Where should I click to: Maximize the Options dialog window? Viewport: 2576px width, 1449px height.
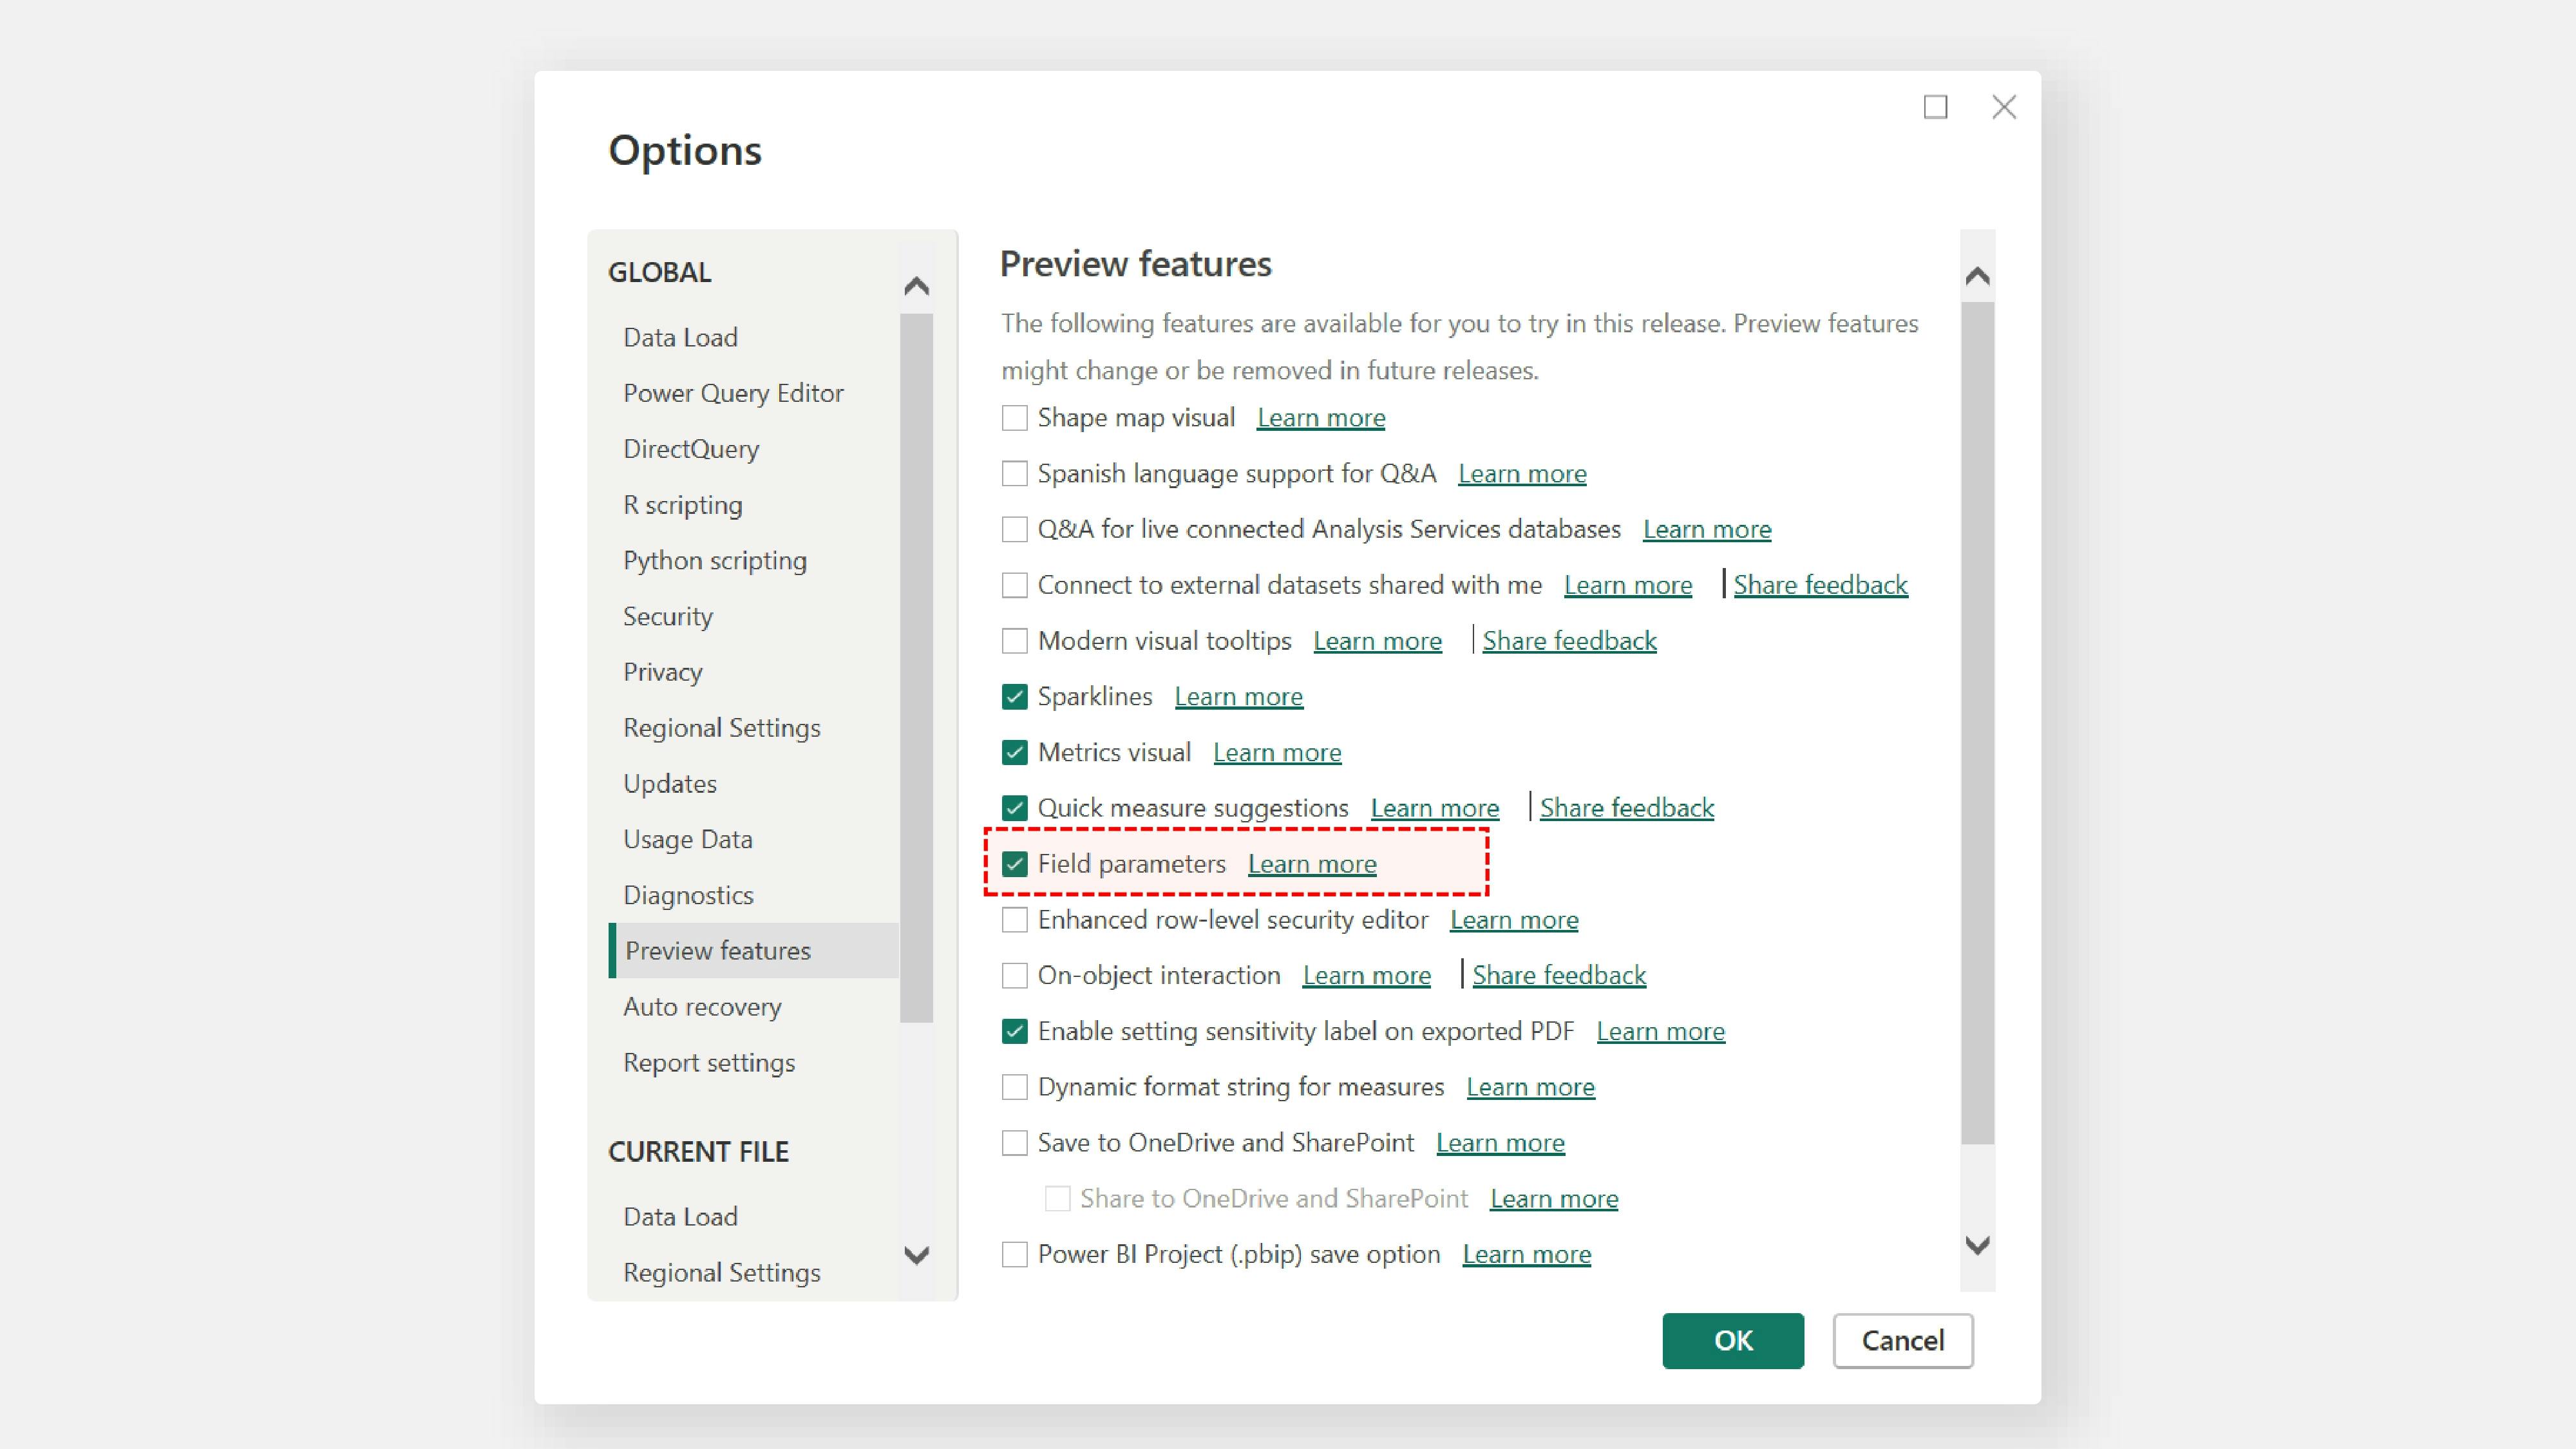click(x=1935, y=107)
